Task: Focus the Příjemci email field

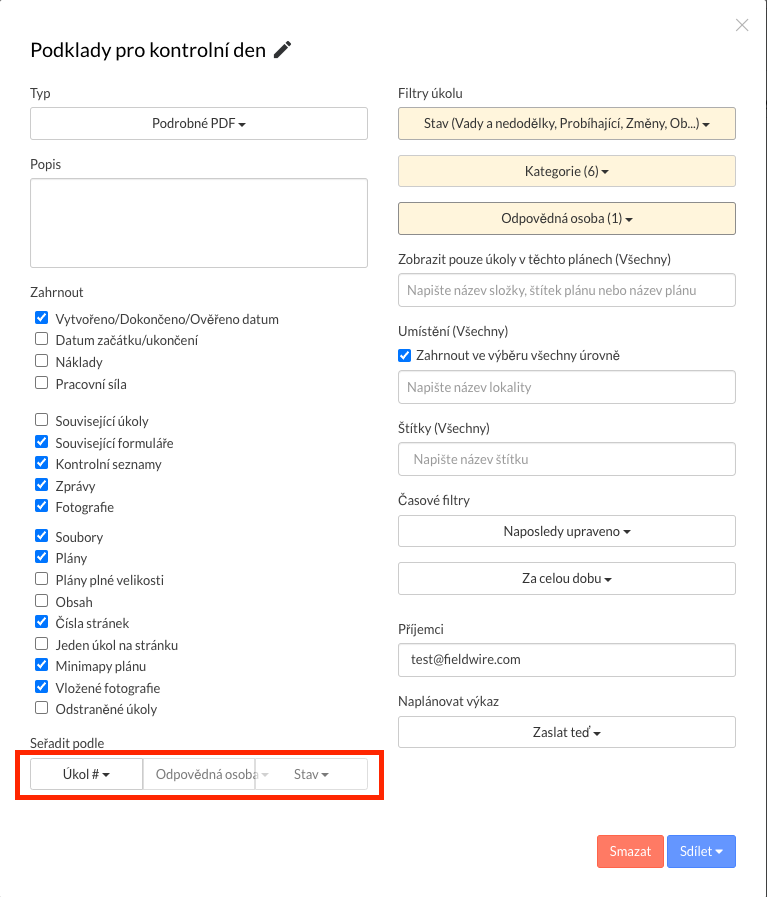Action: click(567, 660)
